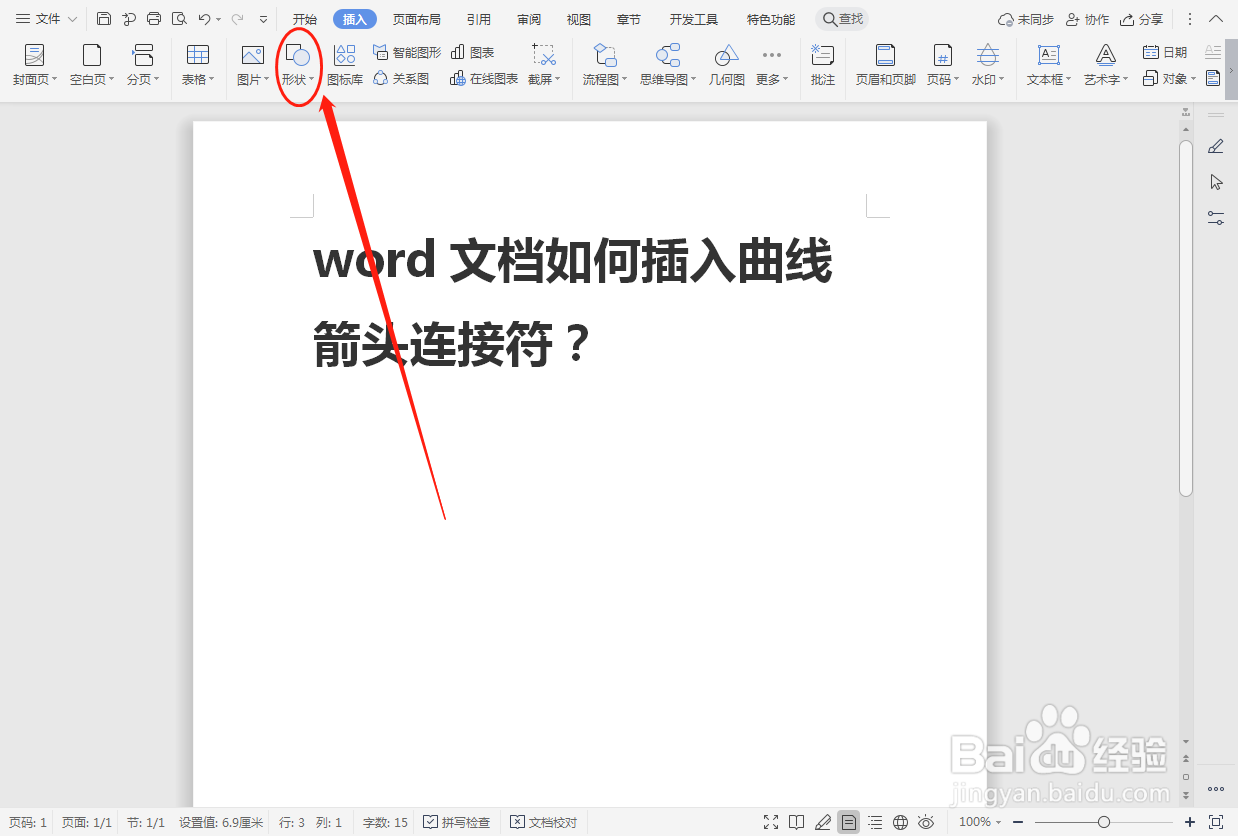Switch to Page Layout (页面布局) tab
This screenshot has width=1238, height=836.
(416, 19)
